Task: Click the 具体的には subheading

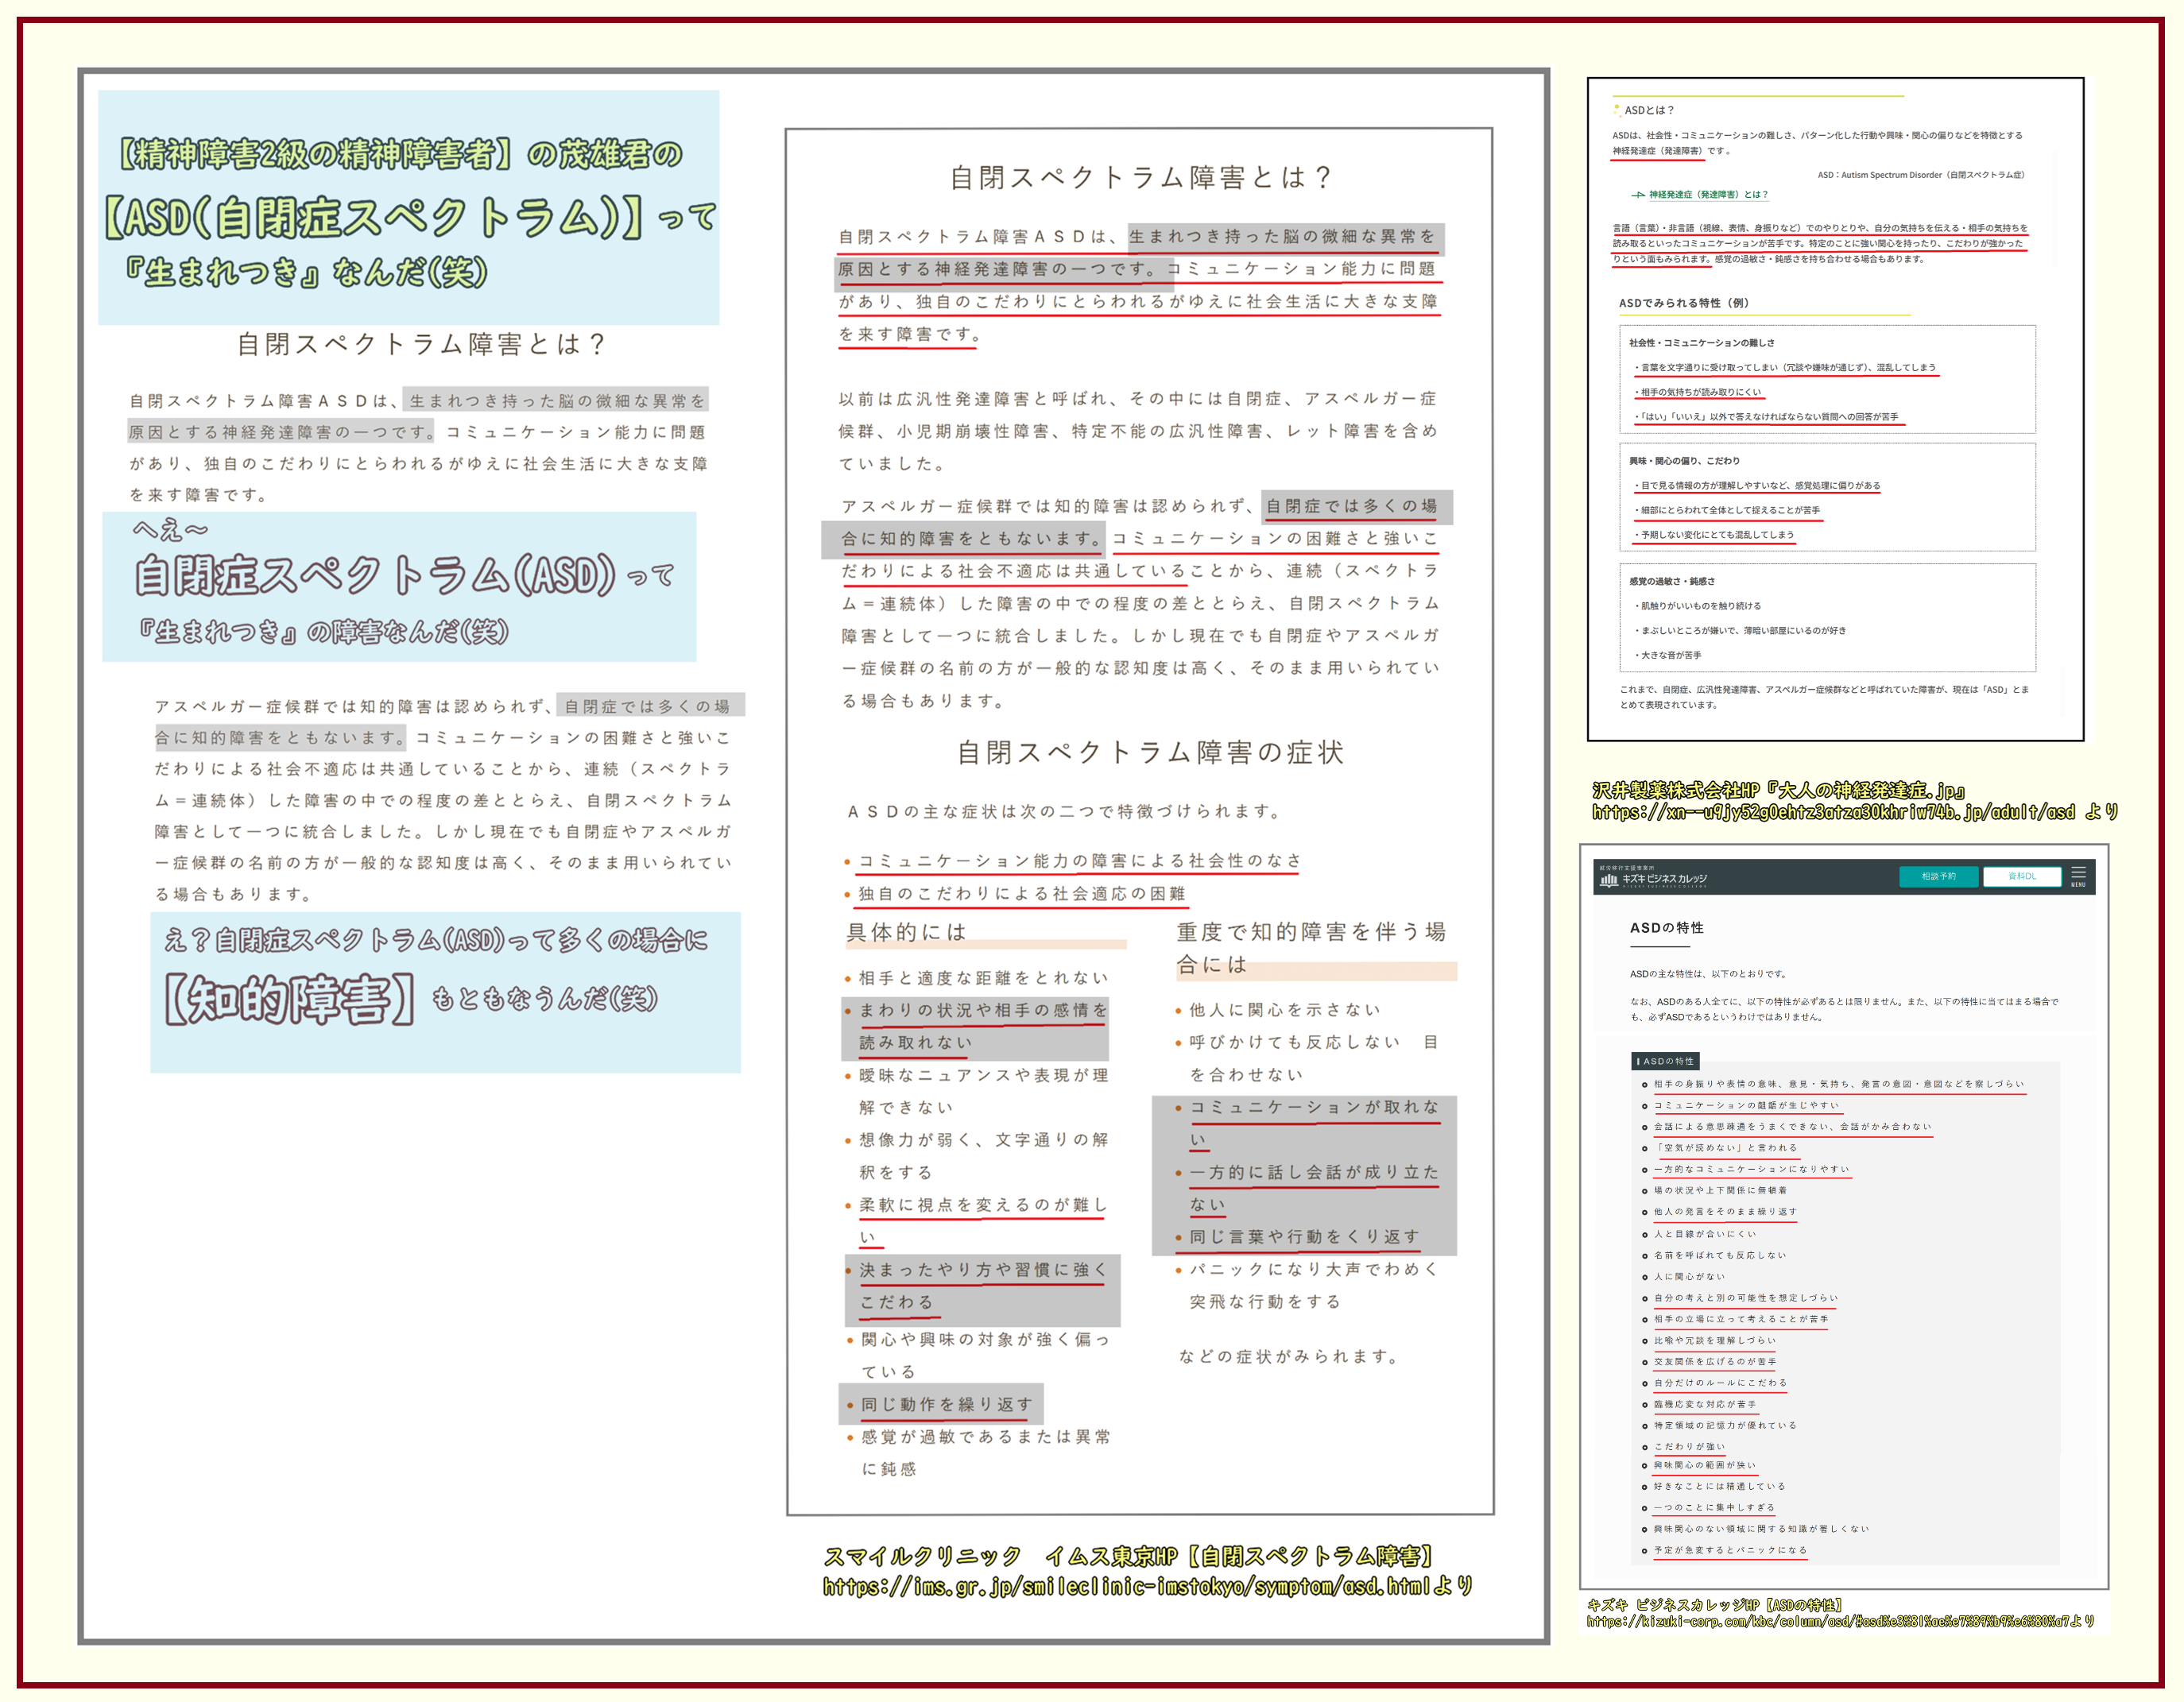Action: tap(906, 932)
